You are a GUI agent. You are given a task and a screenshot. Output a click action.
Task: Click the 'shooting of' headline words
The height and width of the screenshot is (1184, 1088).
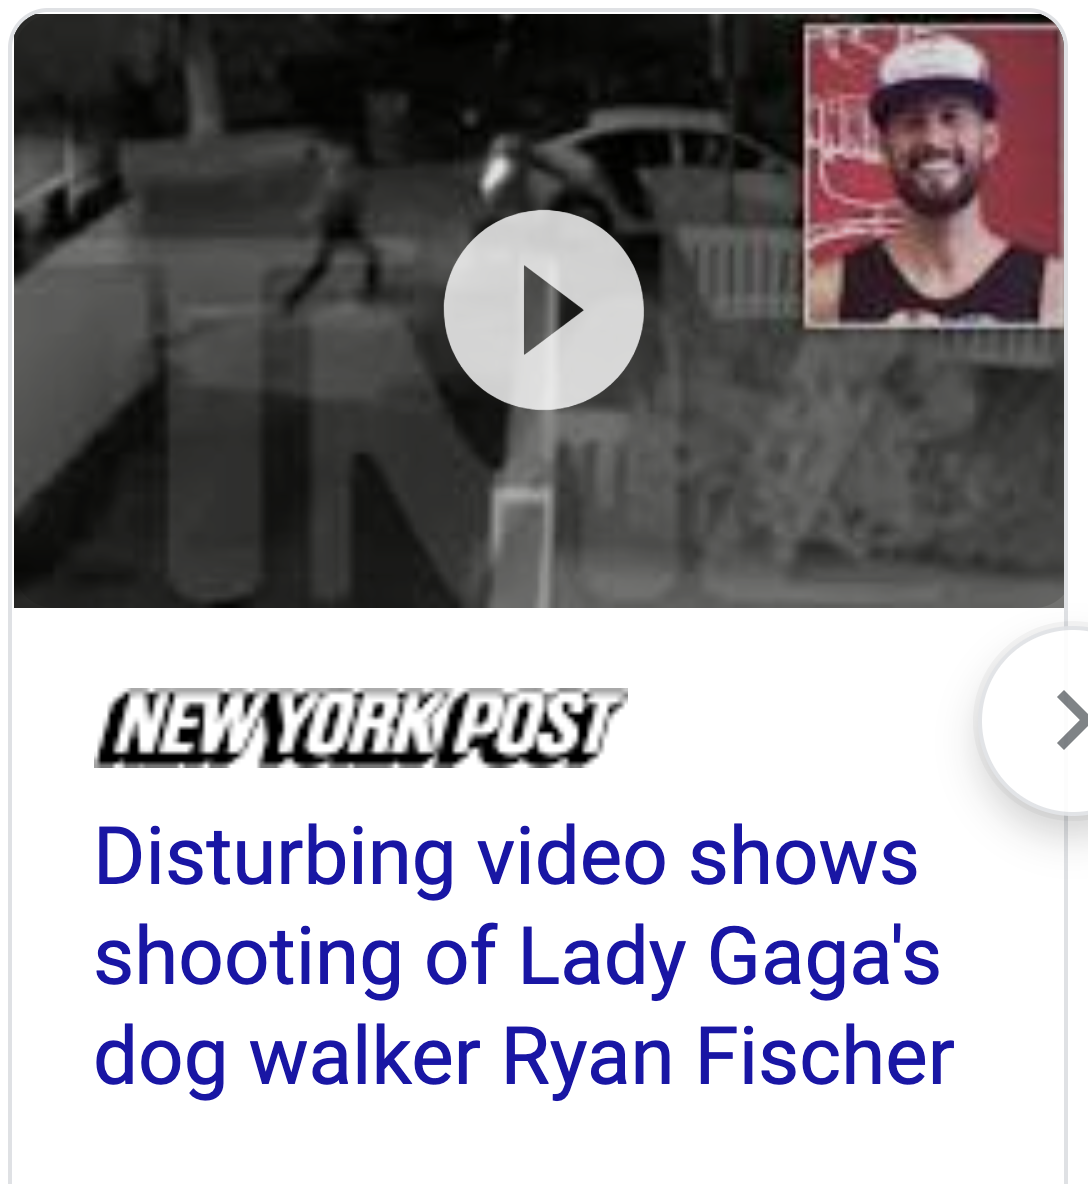point(296,957)
